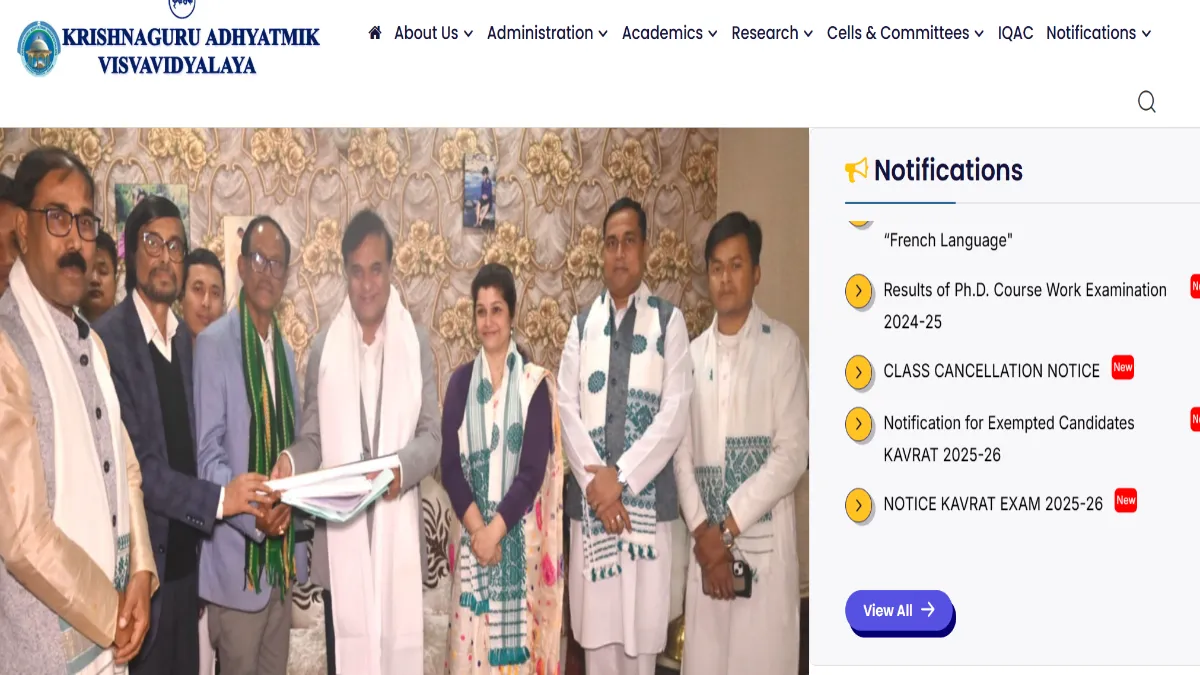Viewport: 1200px width, 675px height.
Task: Click the home icon in navigation bar
Action: click(375, 33)
